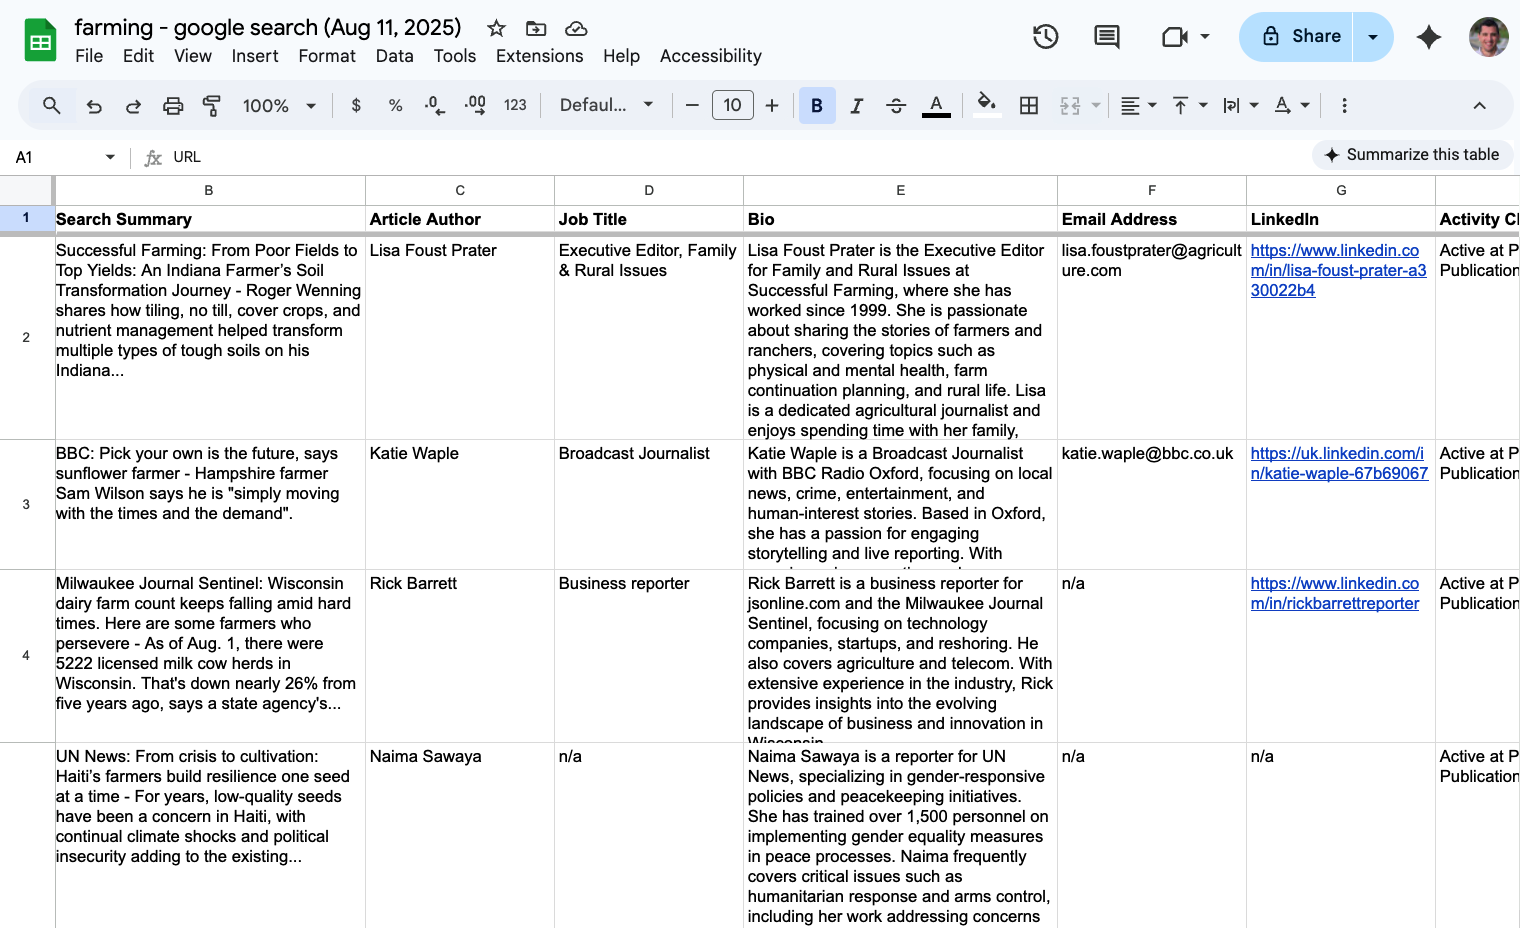This screenshot has width=1520, height=928.
Task: Click the Summarize this table button
Action: coord(1412,155)
